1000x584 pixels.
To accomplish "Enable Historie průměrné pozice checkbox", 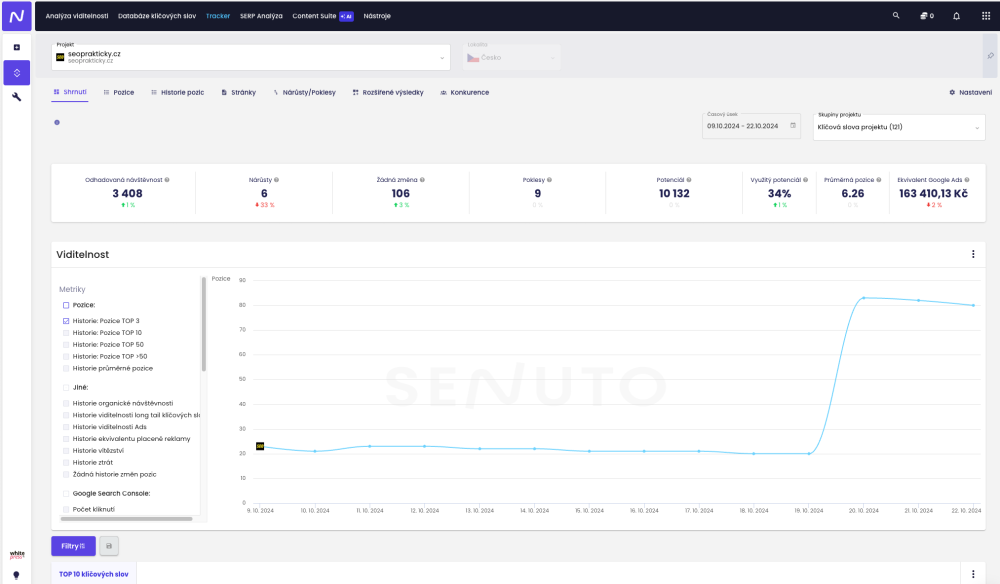I will [66, 369].
